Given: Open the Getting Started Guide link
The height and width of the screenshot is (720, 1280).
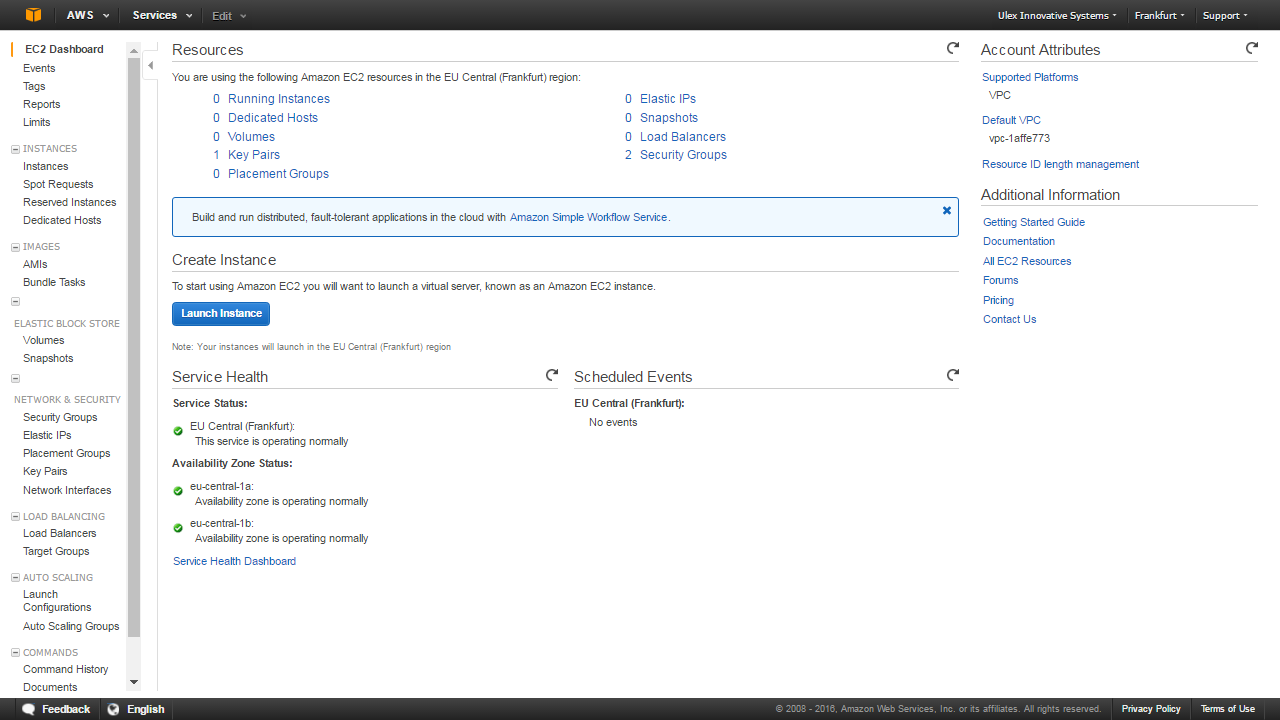Looking at the screenshot, I should (1034, 222).
